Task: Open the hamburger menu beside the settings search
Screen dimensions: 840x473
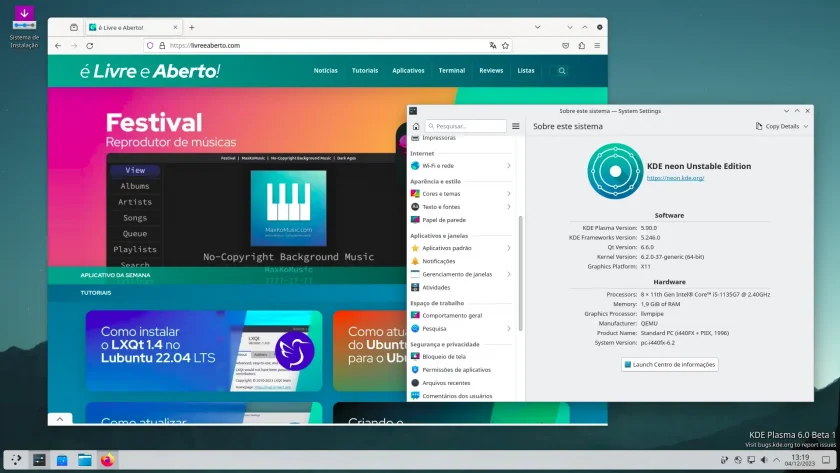Action: click(x=515, y=126)
